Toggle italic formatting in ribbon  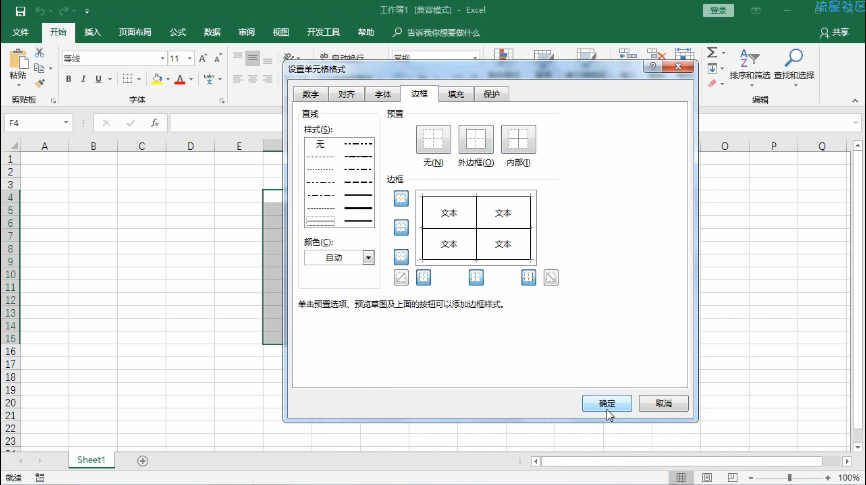coord(83,79)
